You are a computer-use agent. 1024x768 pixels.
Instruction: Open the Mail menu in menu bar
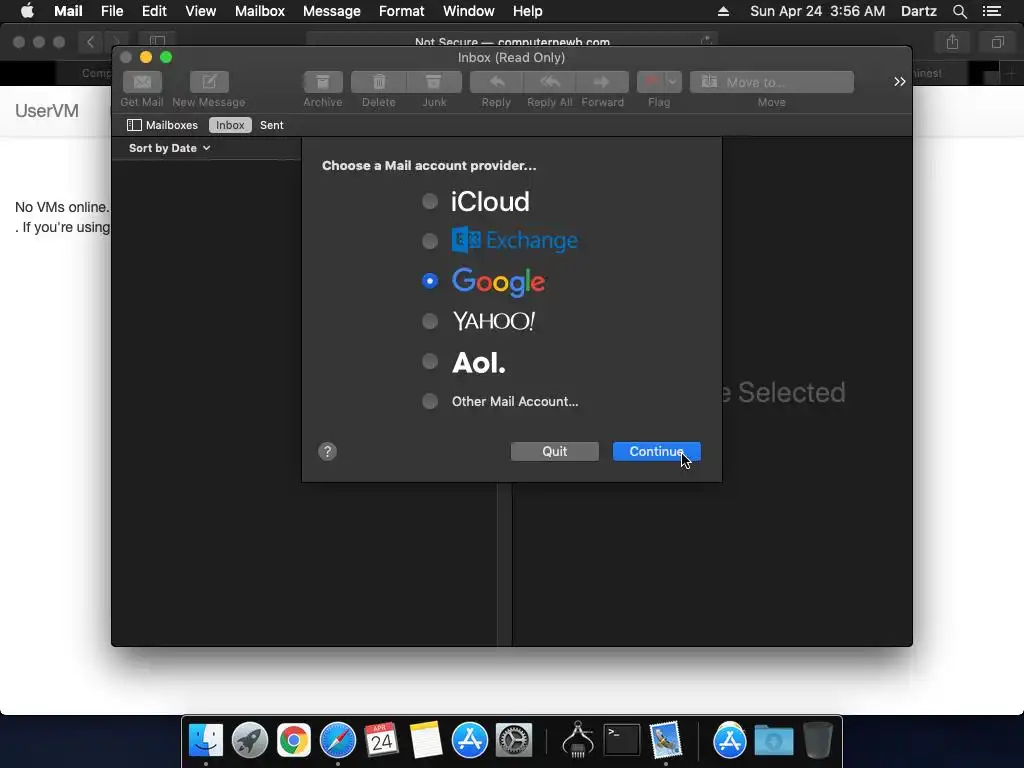pyautogui.click(x=68, y=11)
